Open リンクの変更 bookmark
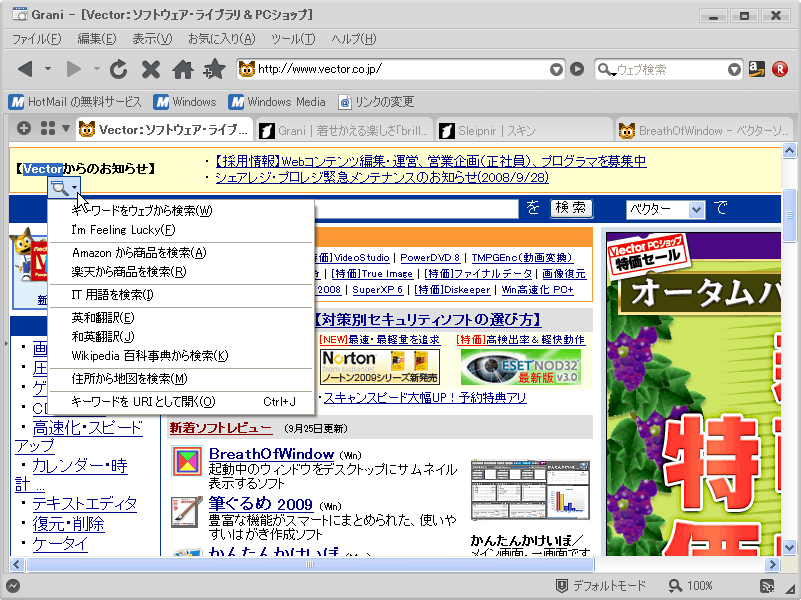 point(376,102)
